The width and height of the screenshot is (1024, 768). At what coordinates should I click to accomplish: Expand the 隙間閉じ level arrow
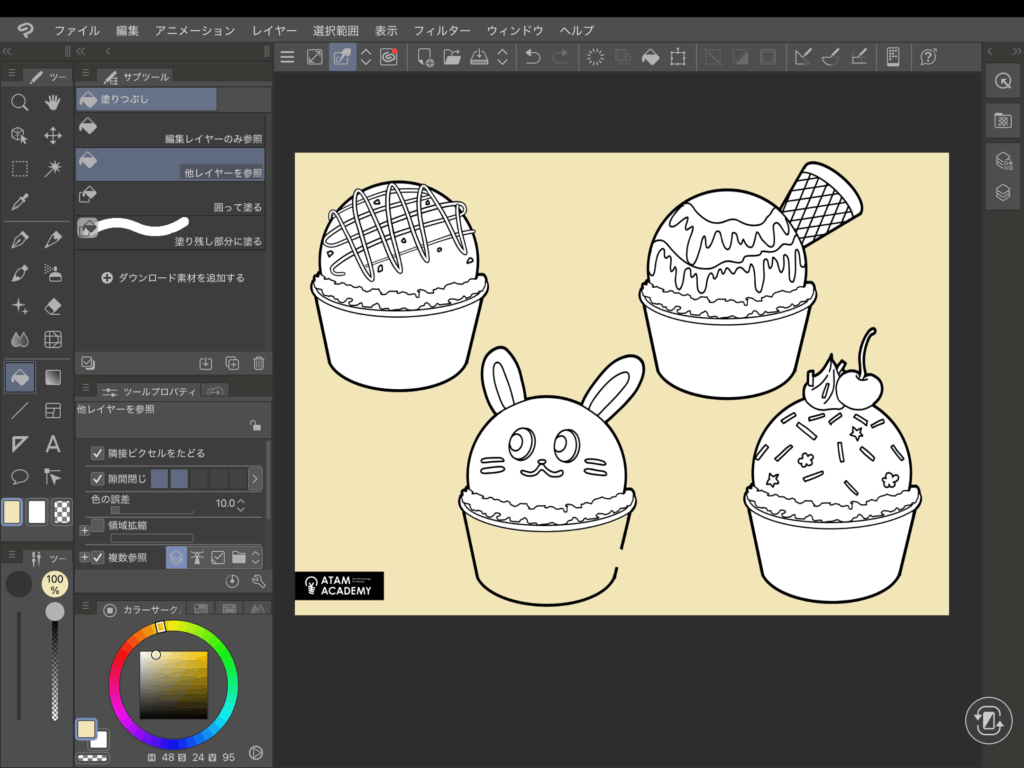(254, 479)
